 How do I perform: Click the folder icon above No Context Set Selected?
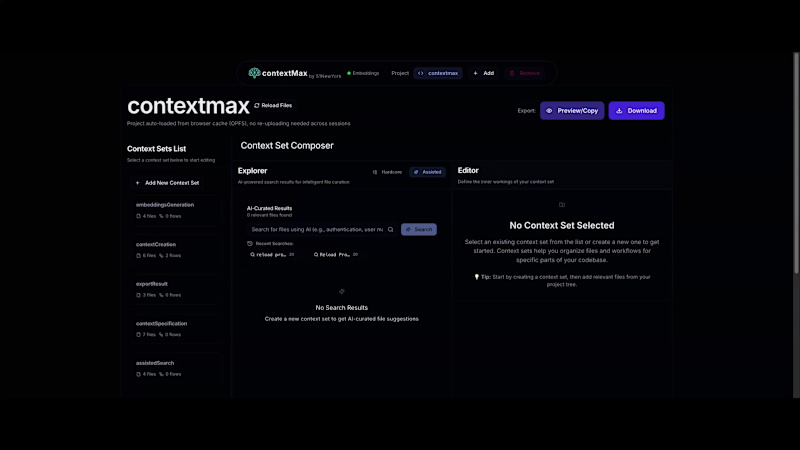click(x=562, y=205)
